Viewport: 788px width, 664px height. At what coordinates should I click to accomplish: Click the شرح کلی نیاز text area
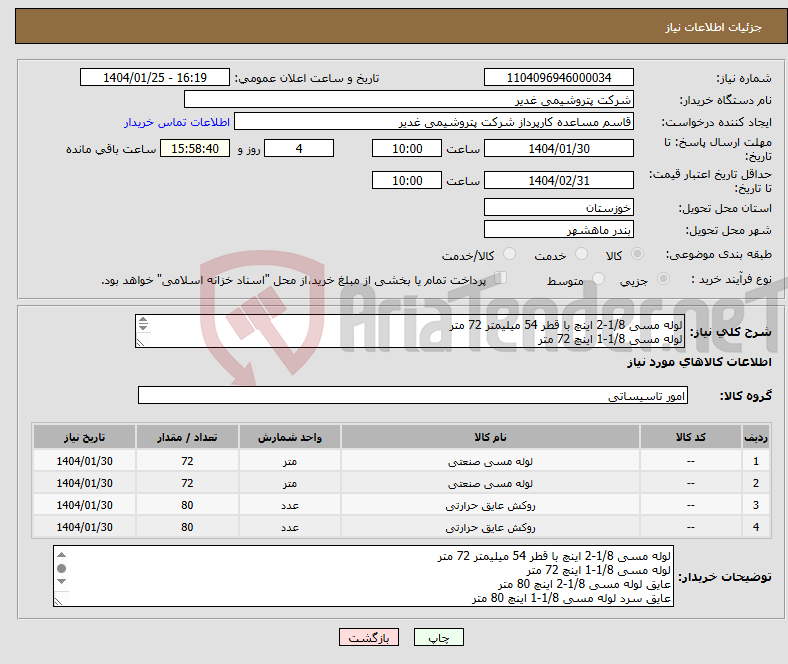click(x=410, y=331)
